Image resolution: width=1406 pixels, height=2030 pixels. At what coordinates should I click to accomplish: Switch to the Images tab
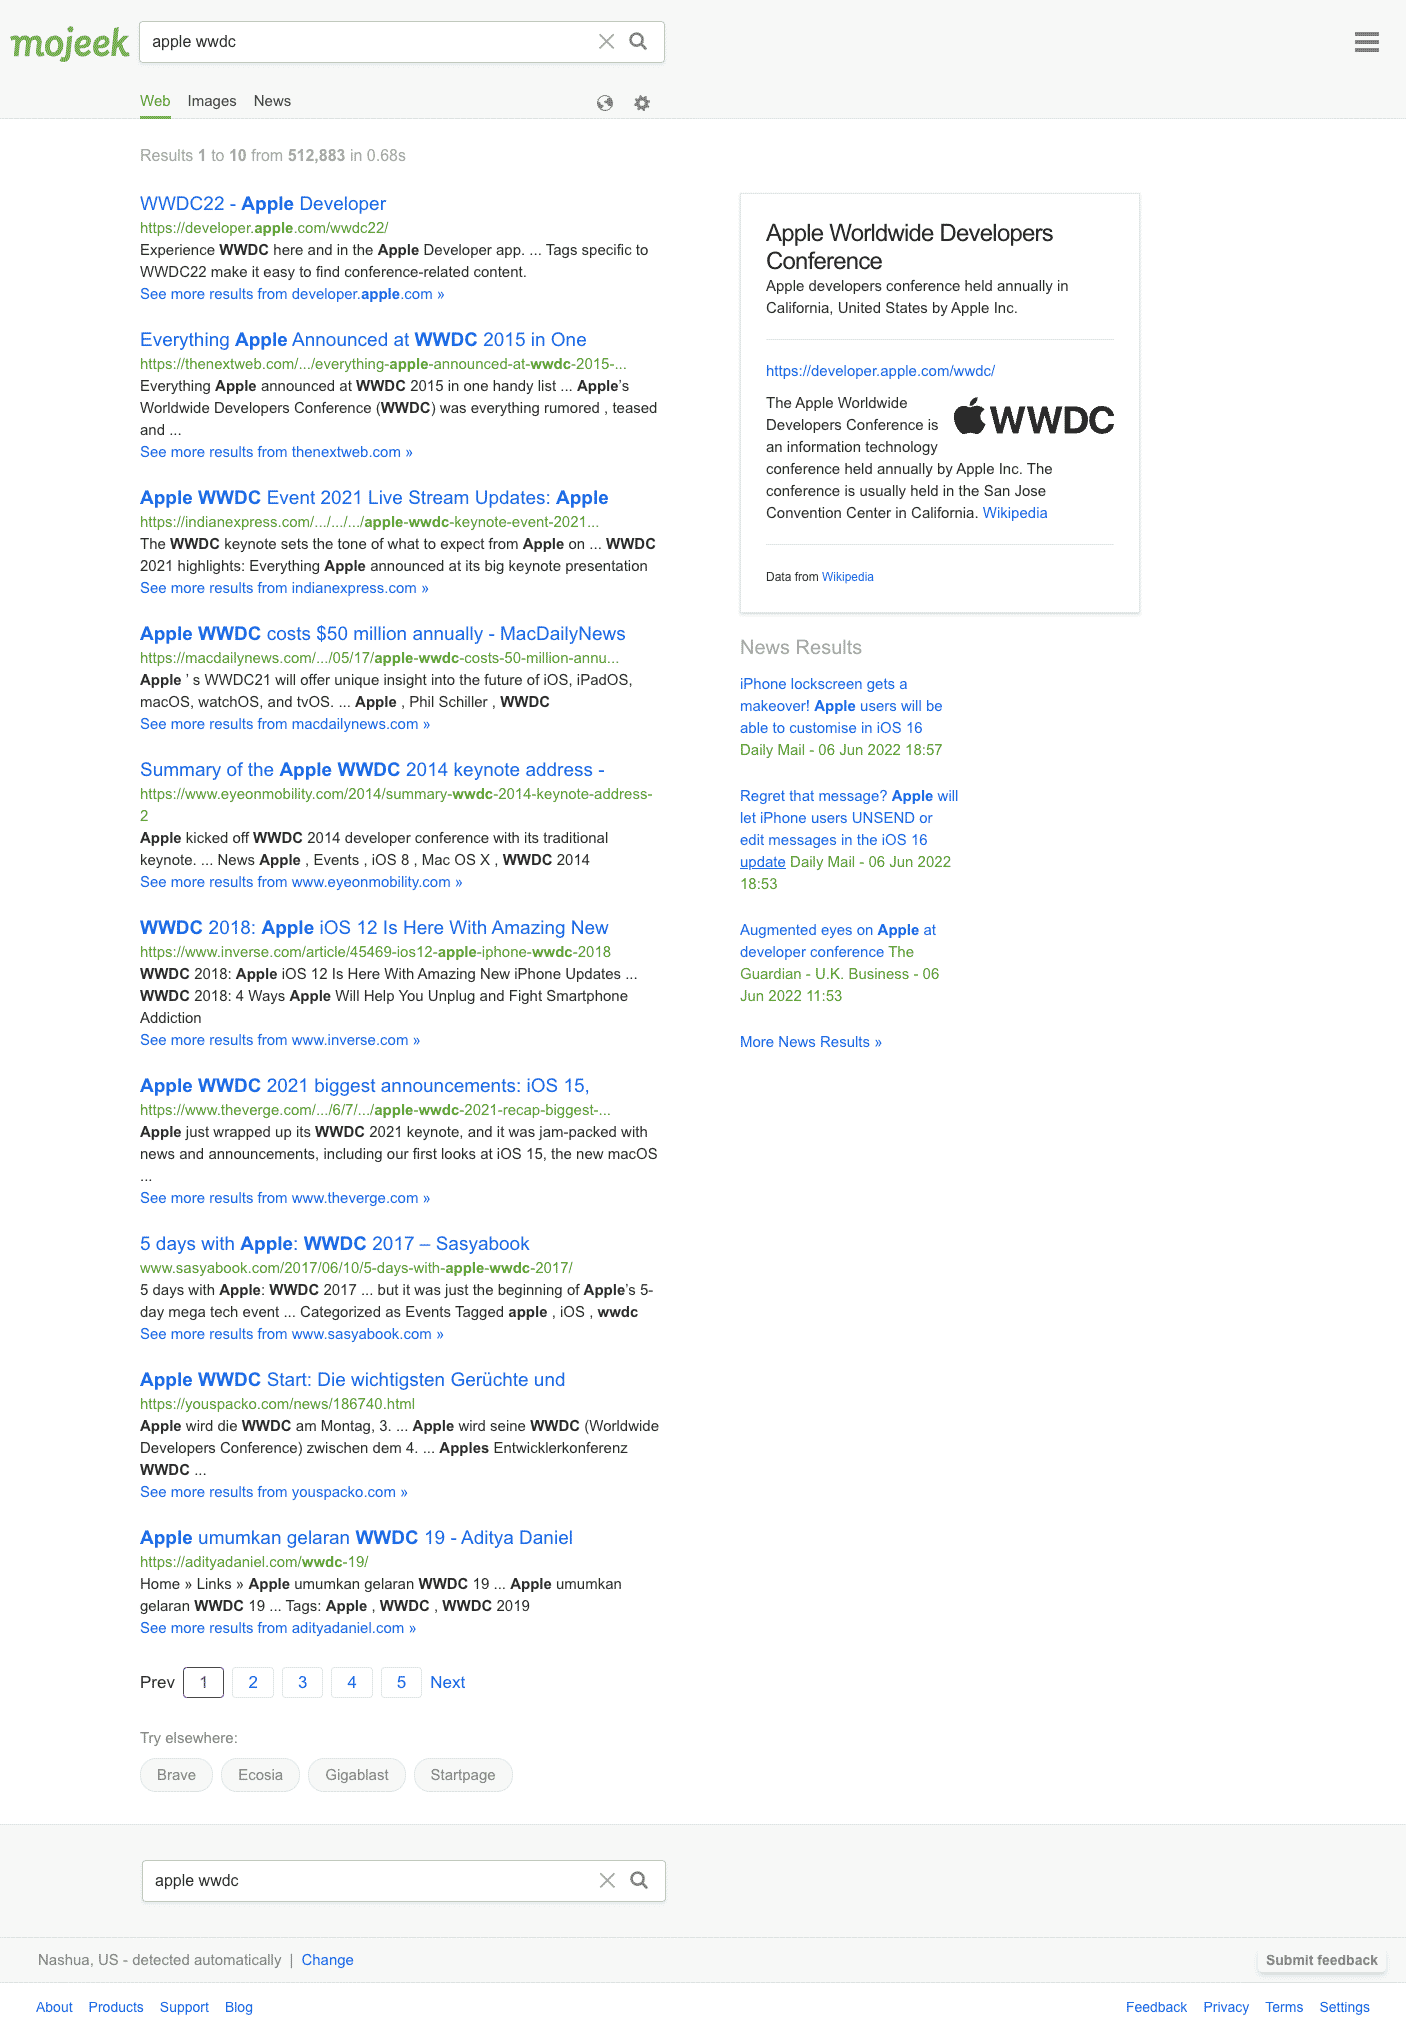pyautogui.click(x=212, y=101)
